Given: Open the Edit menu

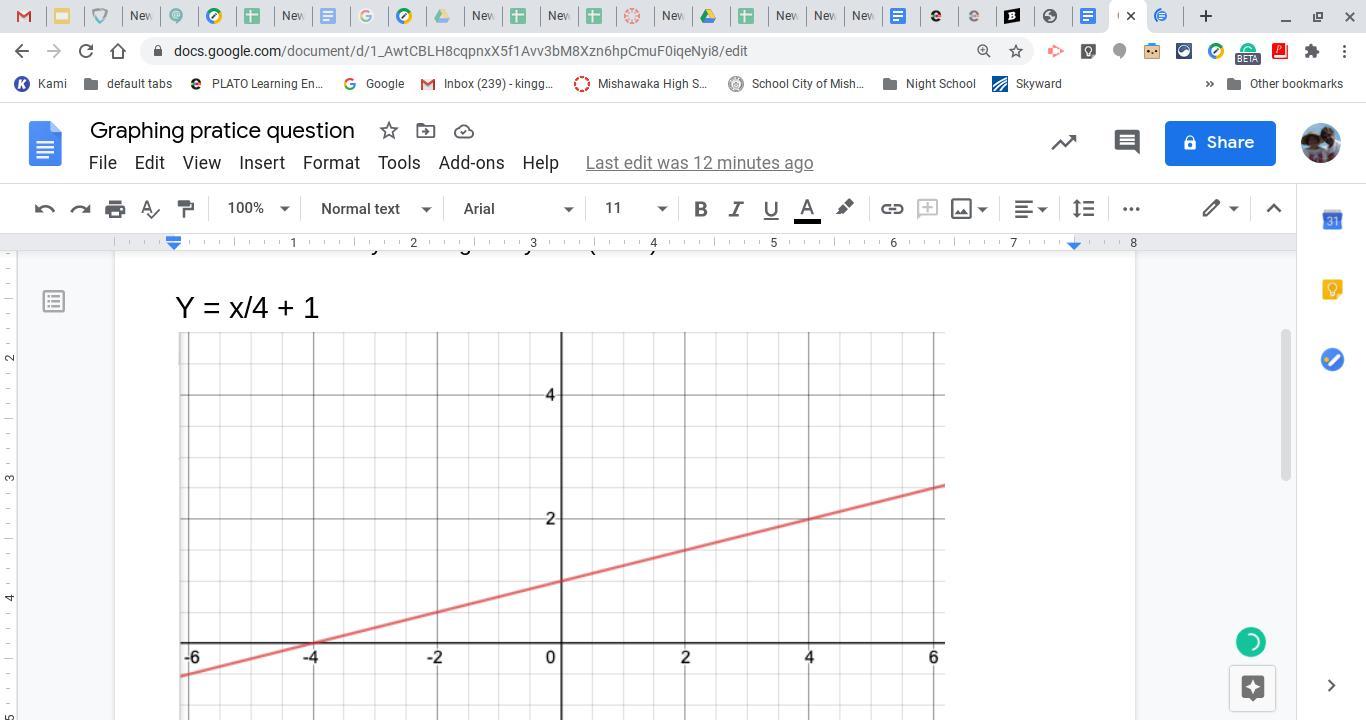Looking at the screenshot, I should click(x=149, y=163).
